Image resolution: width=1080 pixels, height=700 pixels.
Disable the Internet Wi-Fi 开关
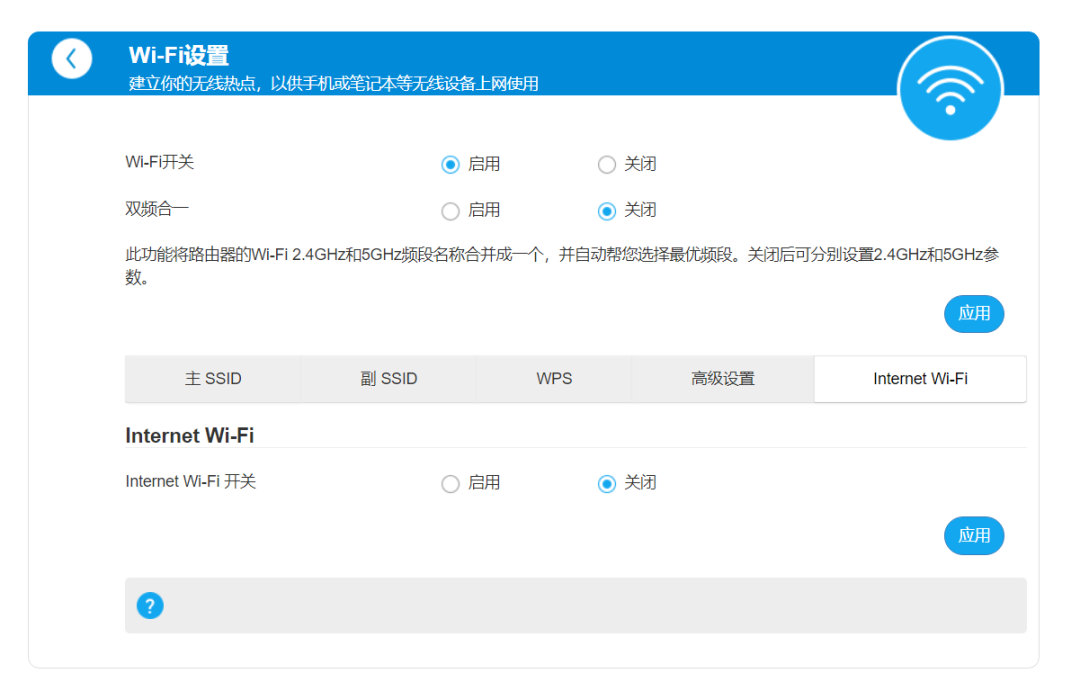(x=606, y=483)
